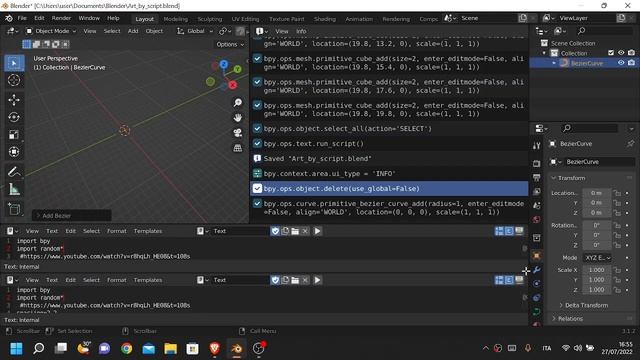Toggle checkbox on object.delete report
The image size is (640, 360).
coord(257,189)
